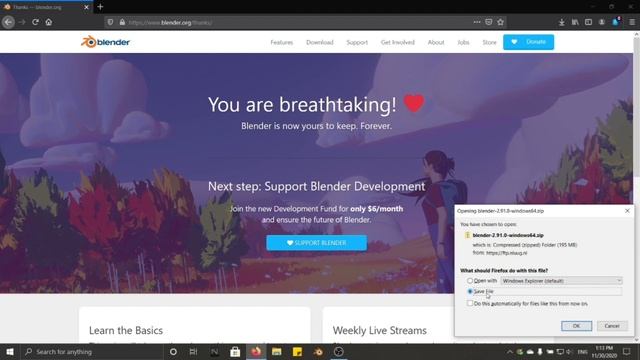This screenshot has height=360, width=640.
Task: Click the address bar URL
Action: (x=169, y=22)
